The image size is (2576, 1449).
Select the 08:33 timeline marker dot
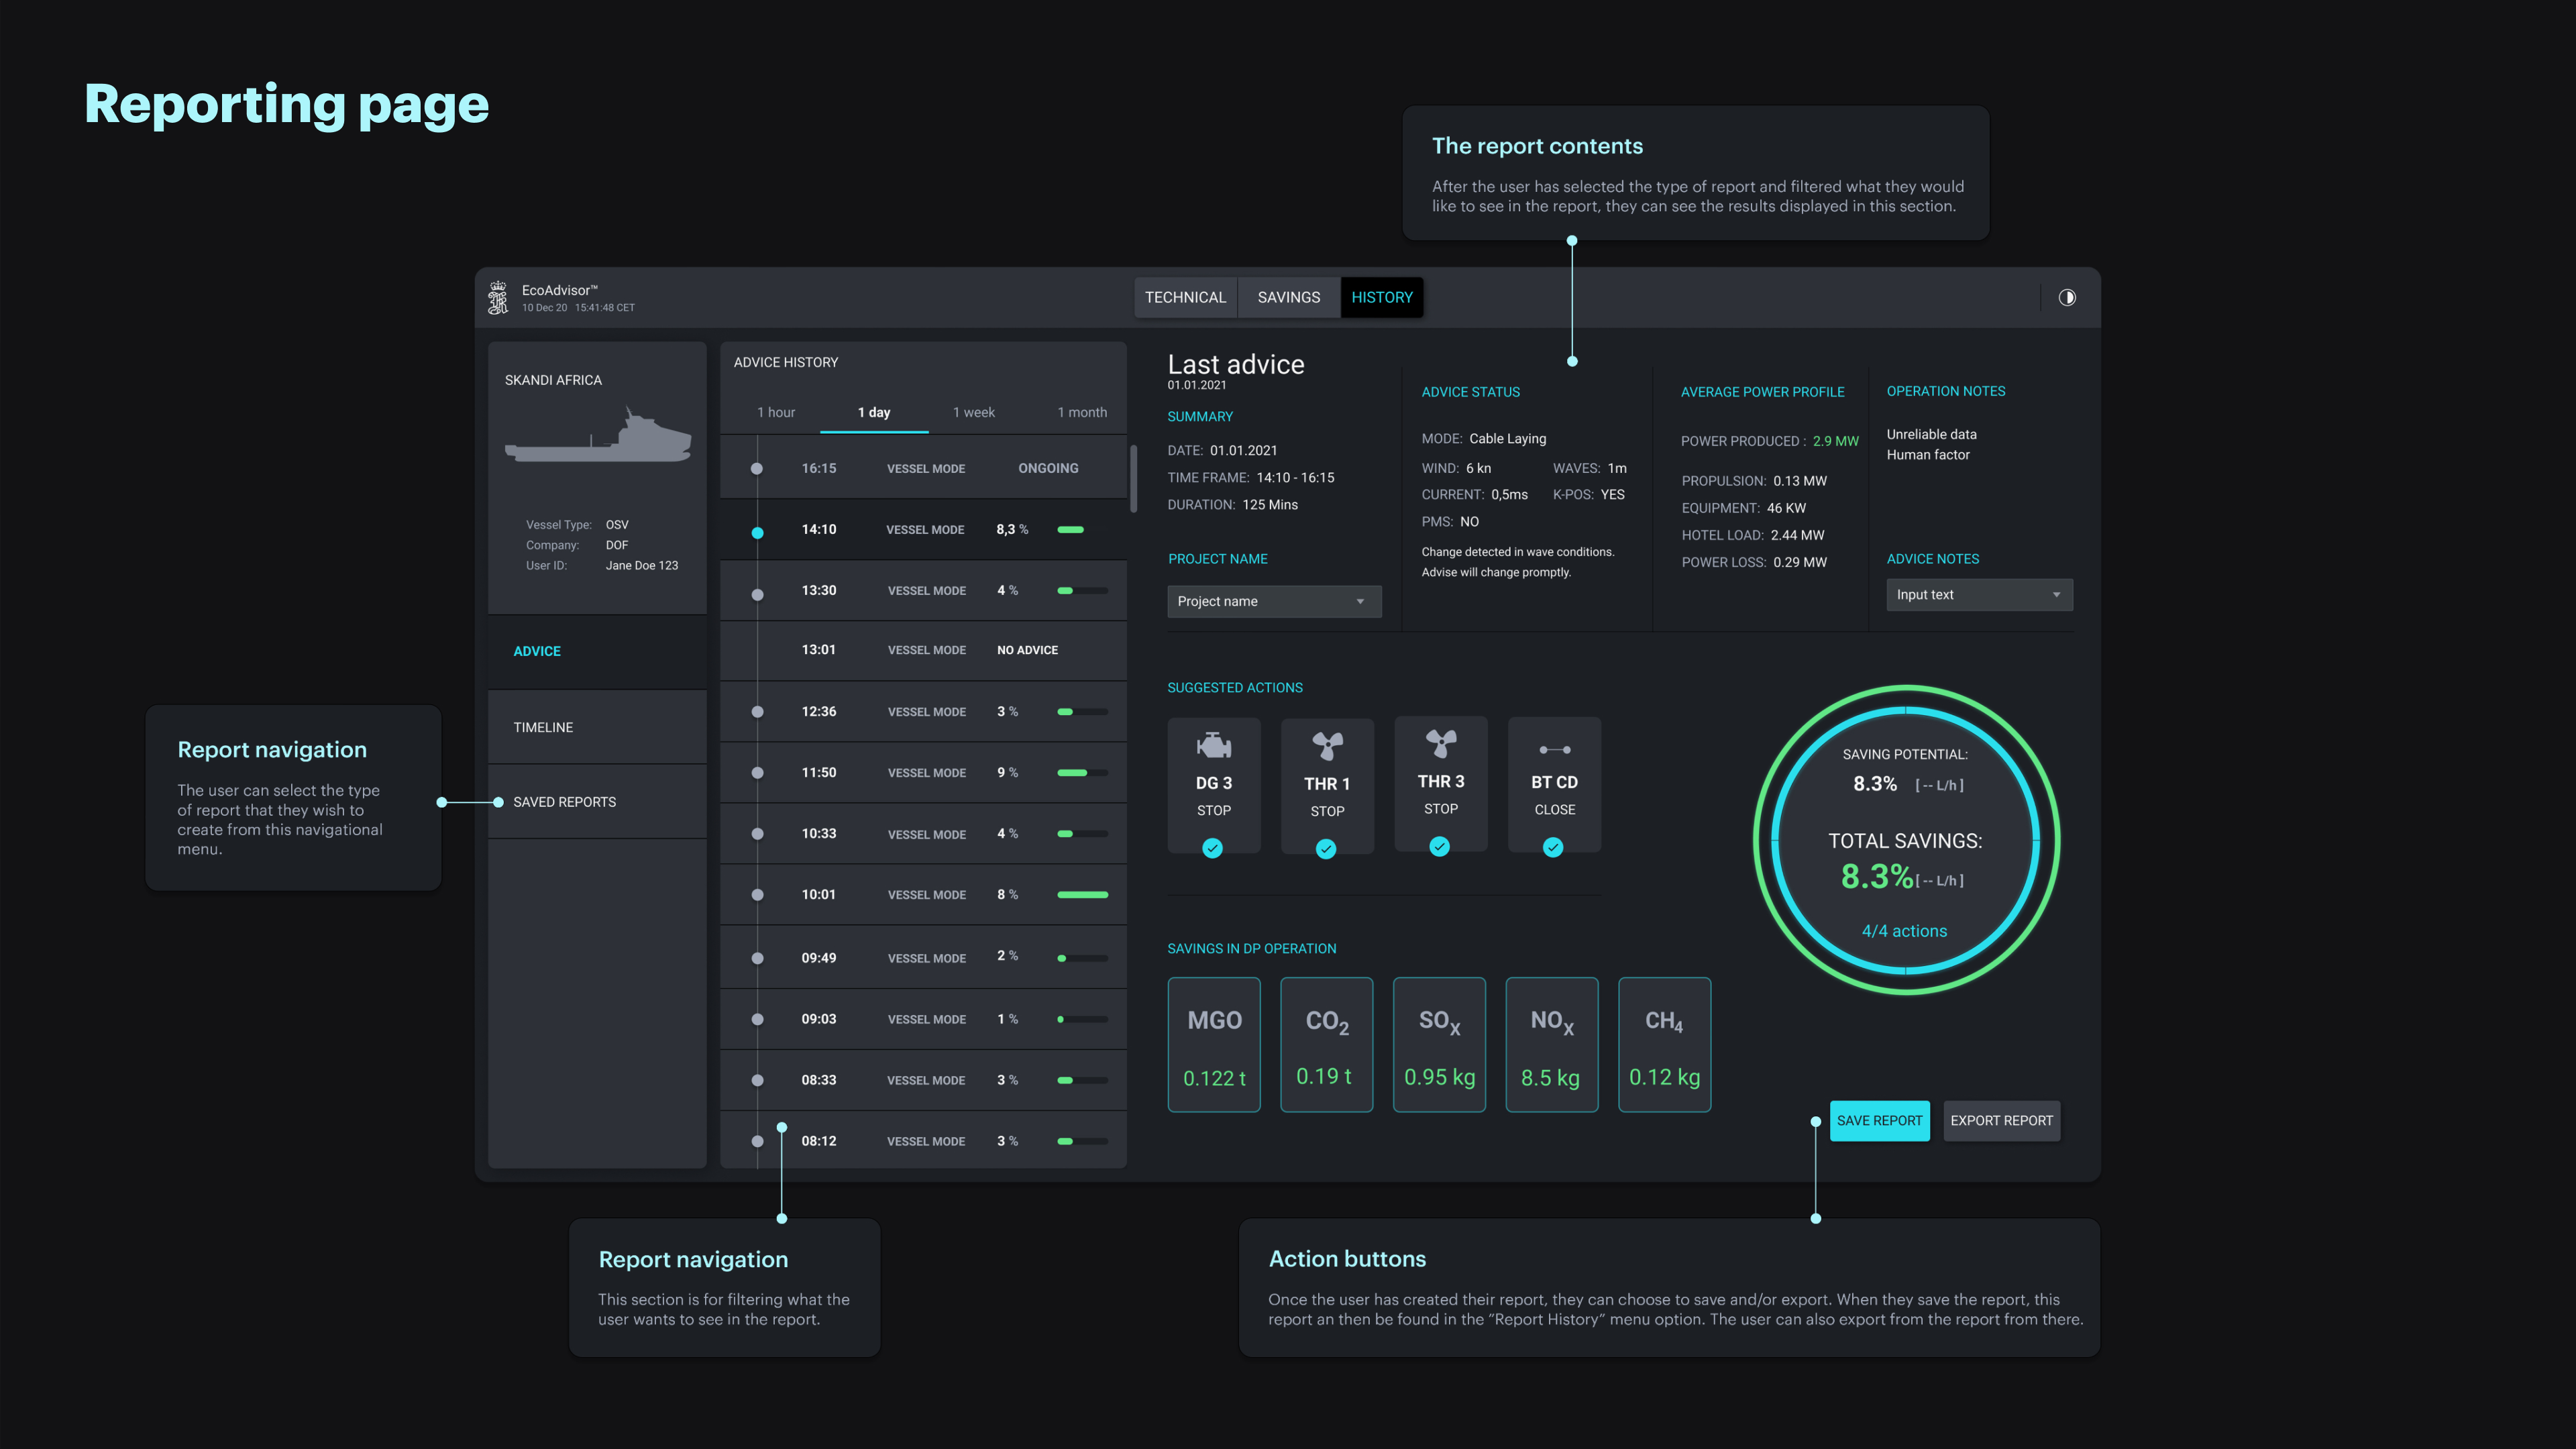pos(757,1080)
